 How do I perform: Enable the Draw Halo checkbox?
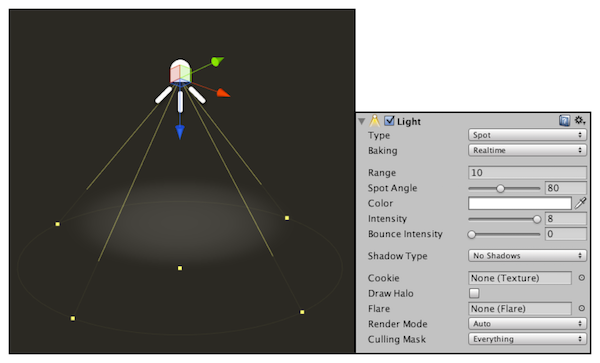(x=474, y=293)
